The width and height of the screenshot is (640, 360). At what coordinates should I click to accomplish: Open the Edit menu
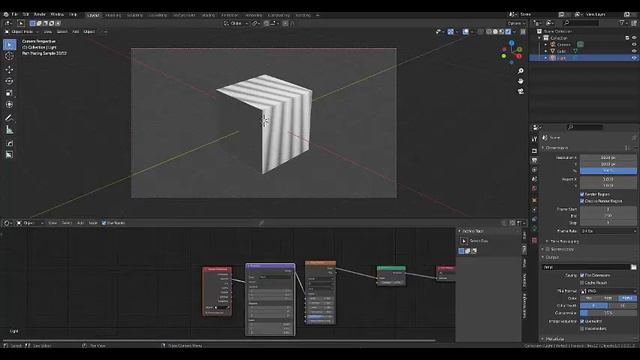click(26, 15)
